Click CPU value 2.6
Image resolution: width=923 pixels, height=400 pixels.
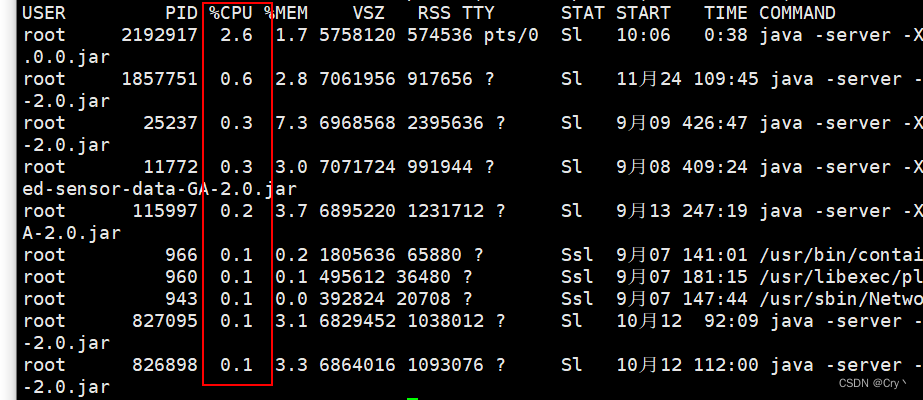click(x=237, y=35)
